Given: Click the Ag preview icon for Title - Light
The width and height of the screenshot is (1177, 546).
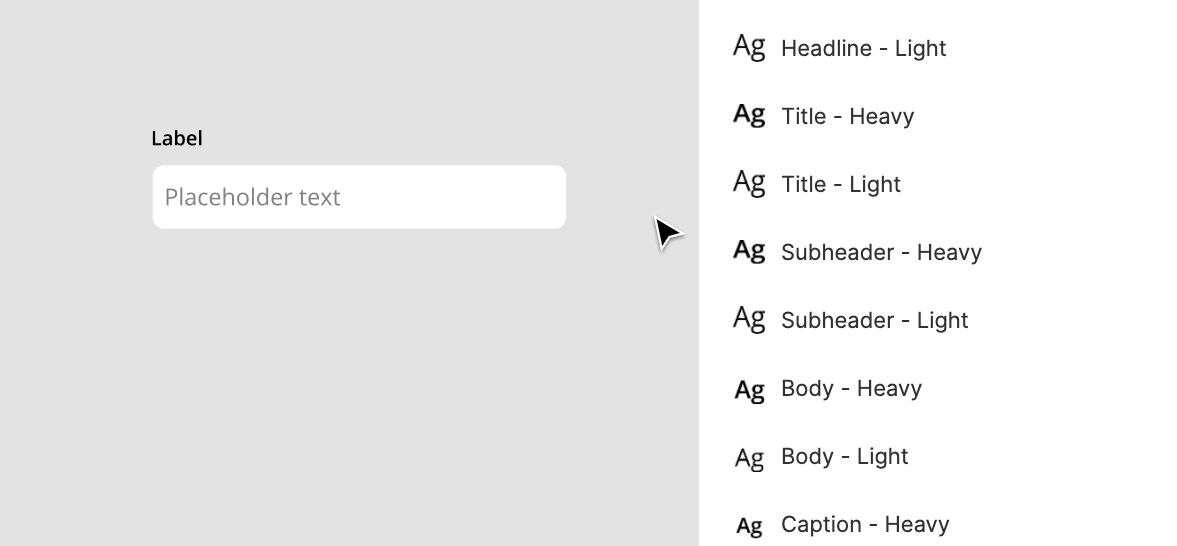Looking at the screenshot, I should [749, 184].
